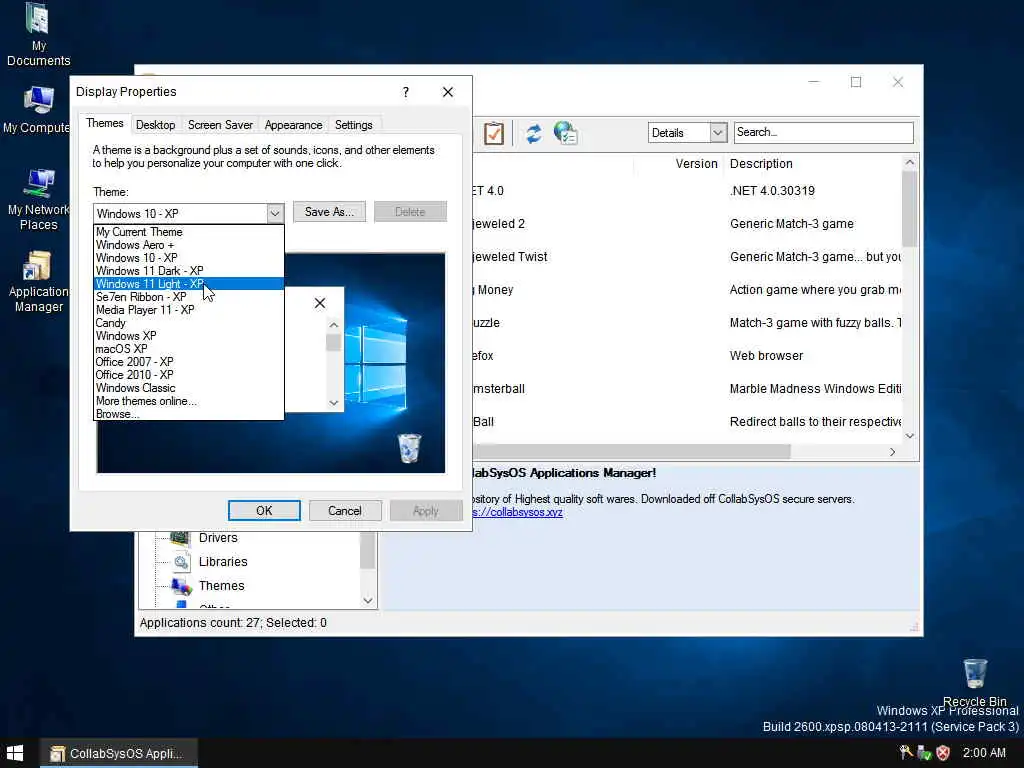
Task: Click OK in Display Properties
Action: [264, 511]
